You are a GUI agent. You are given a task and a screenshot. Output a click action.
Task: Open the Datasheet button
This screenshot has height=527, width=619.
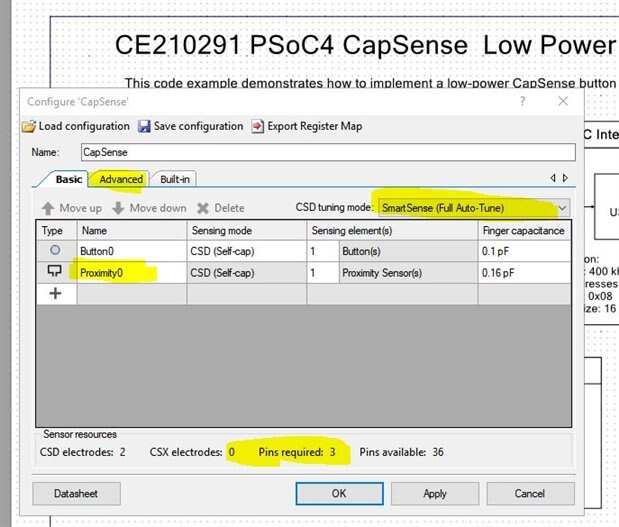(x=76, y=493)
